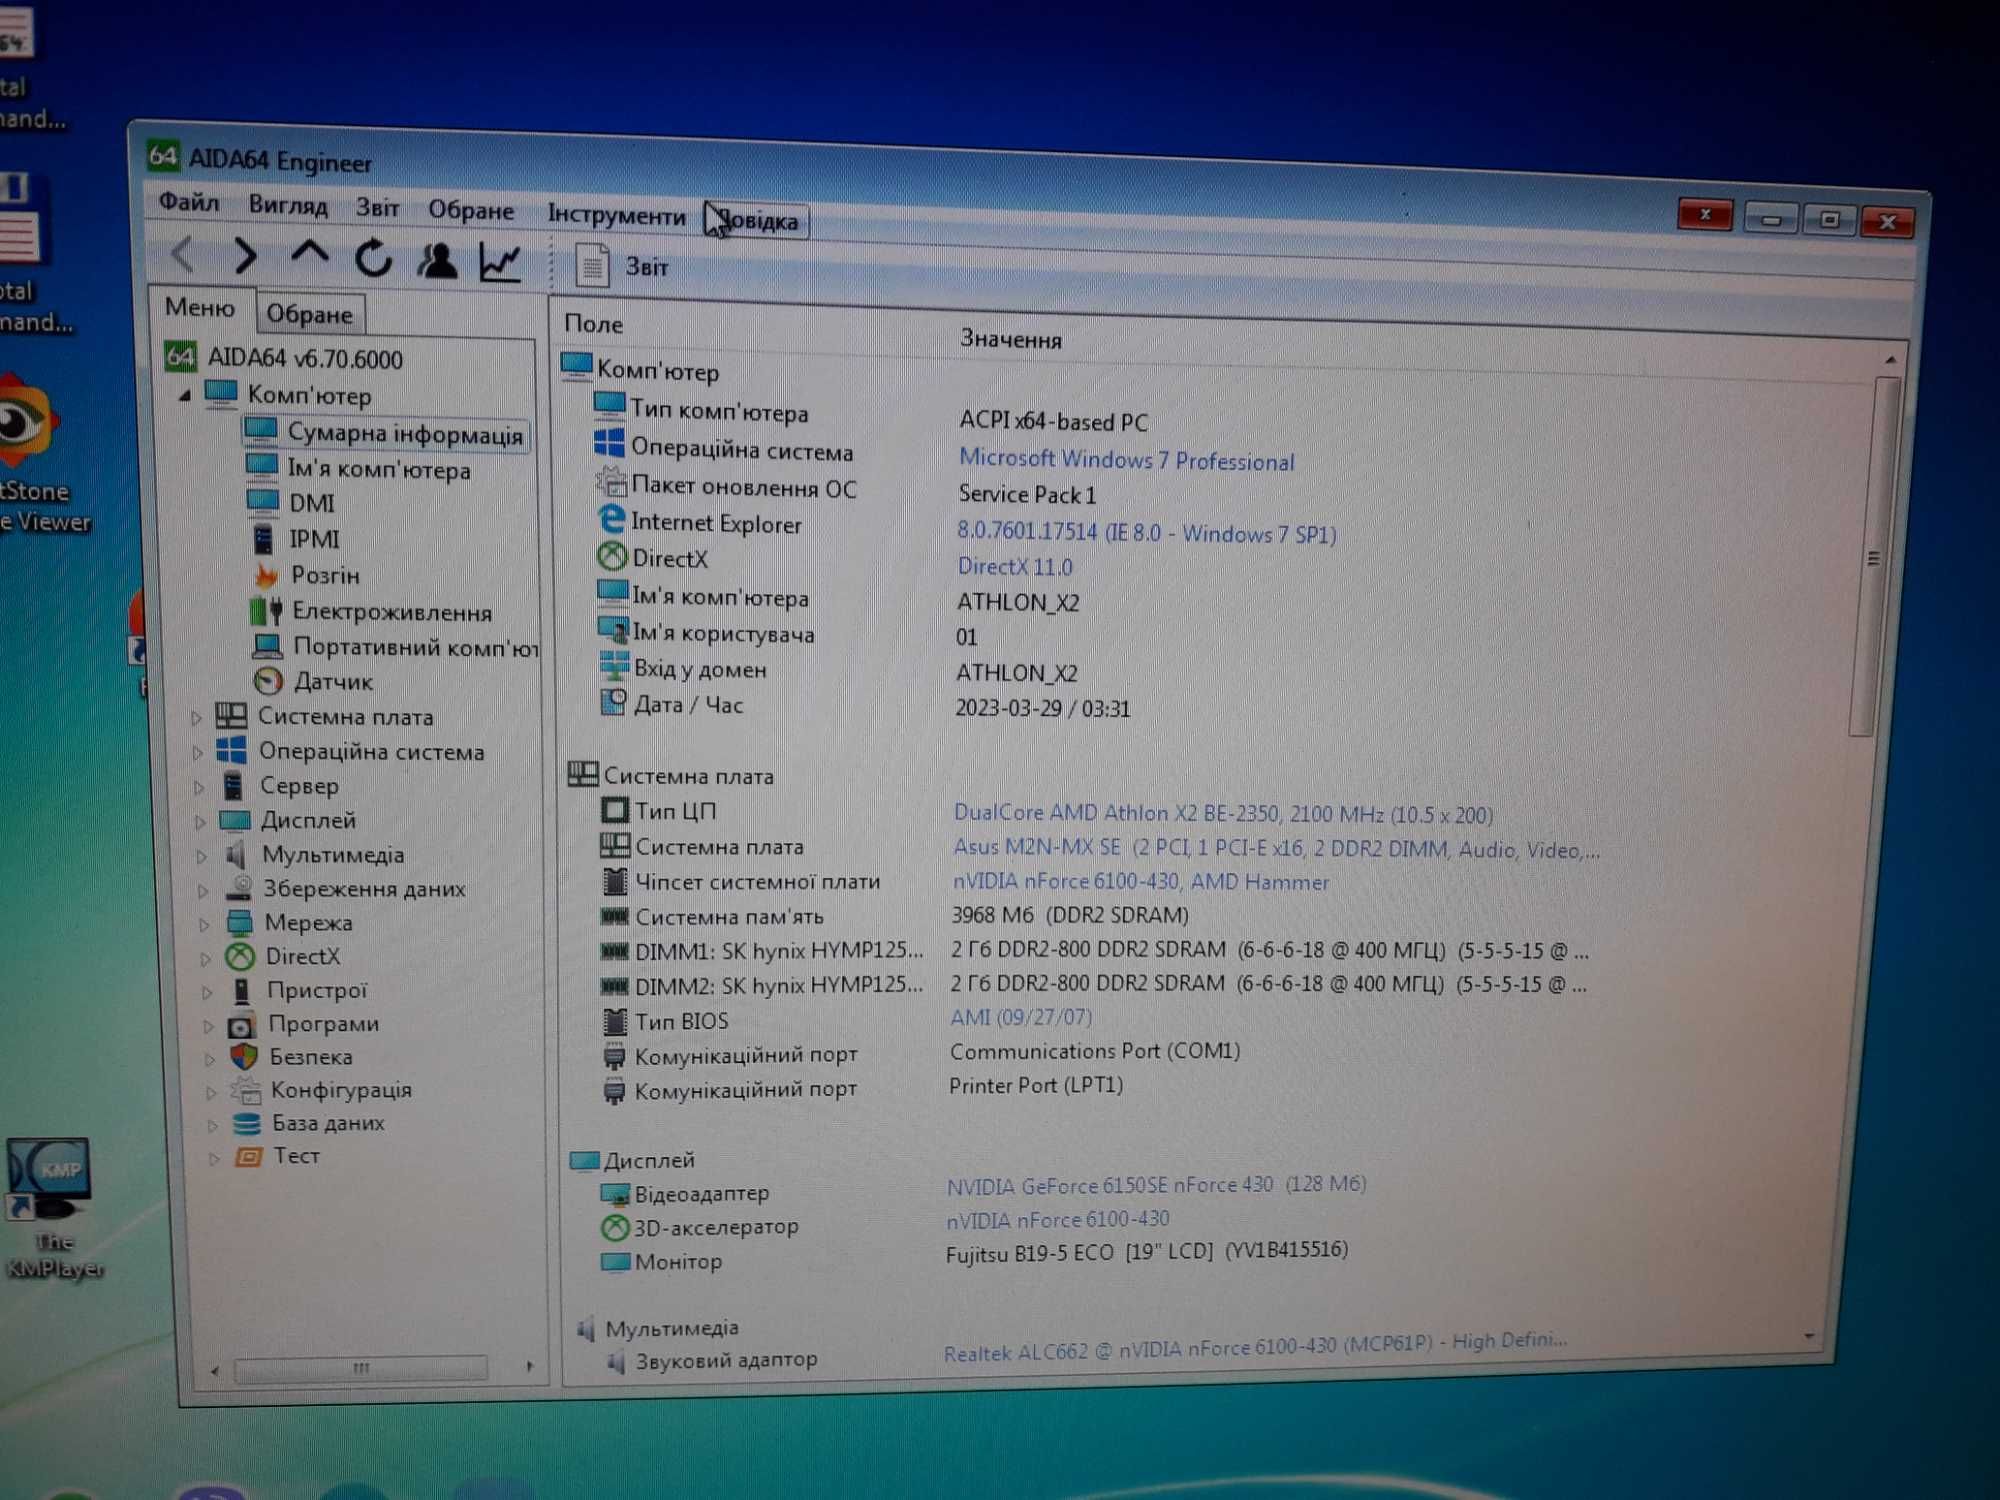Click the Значення column header

[x=1011, y=339]
